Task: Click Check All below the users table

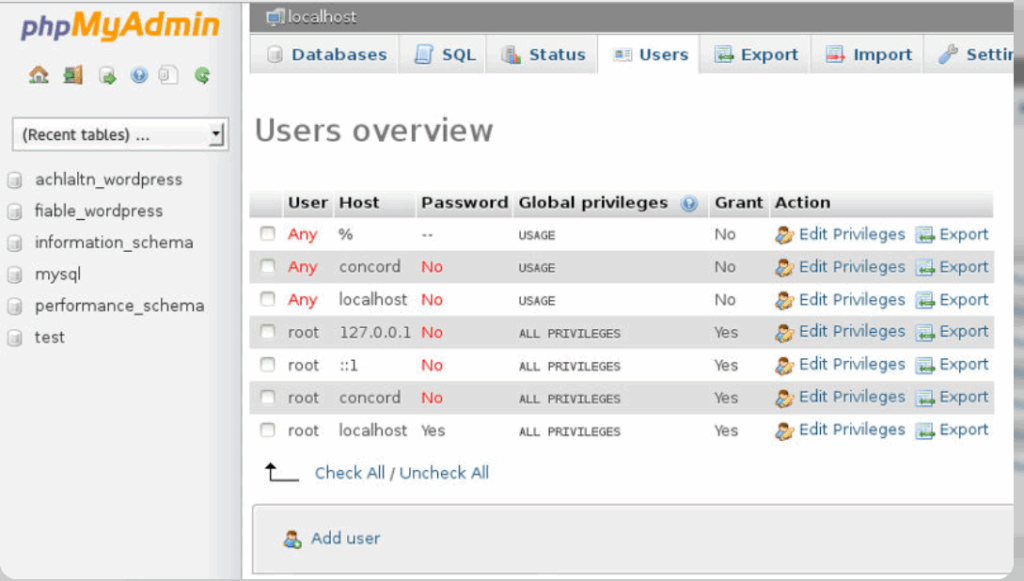Action: click(x=350, y=472)
